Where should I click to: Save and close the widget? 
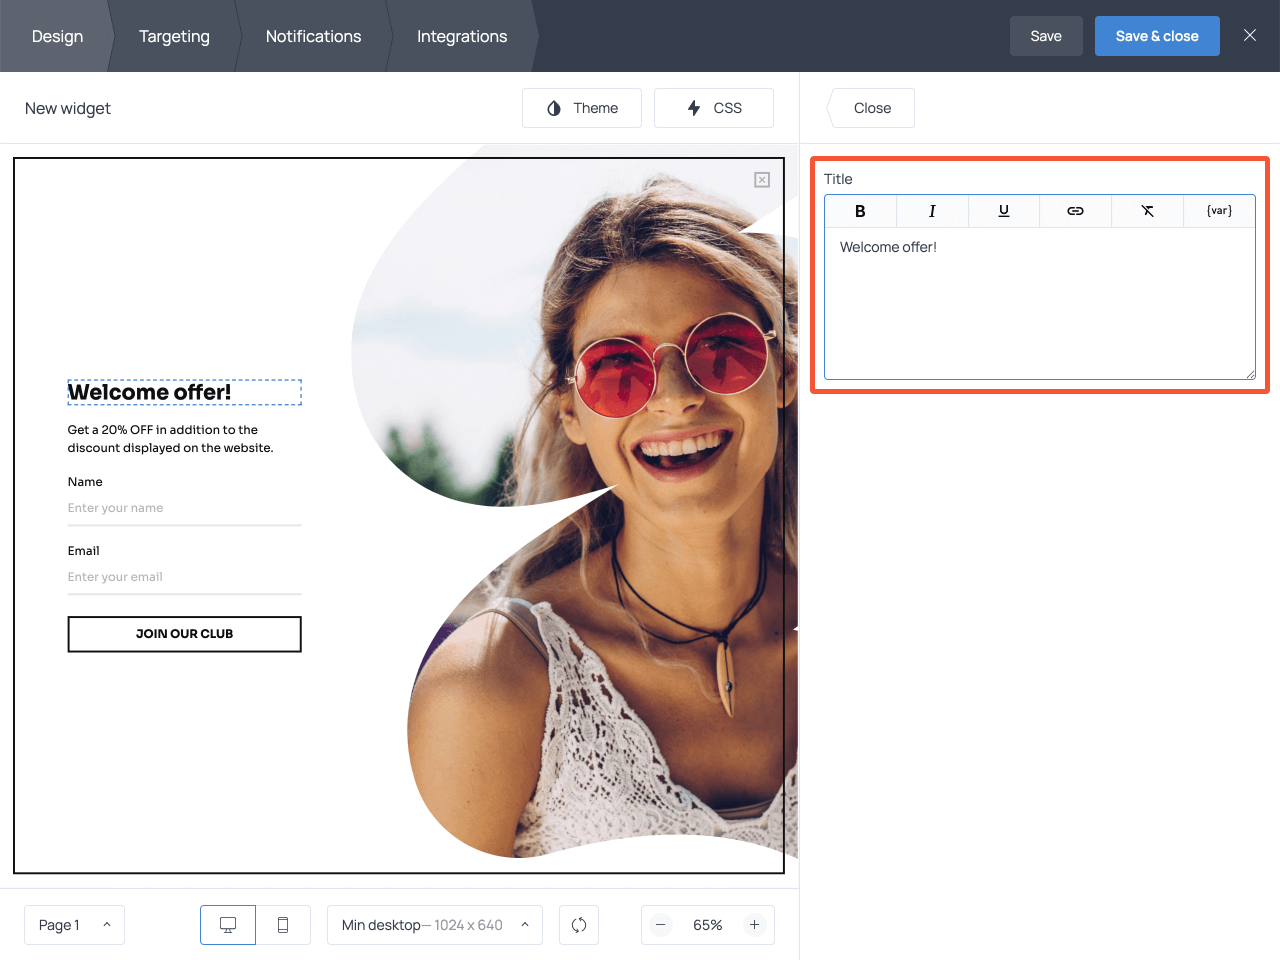pyautogui.click(x=1157, y=35)
